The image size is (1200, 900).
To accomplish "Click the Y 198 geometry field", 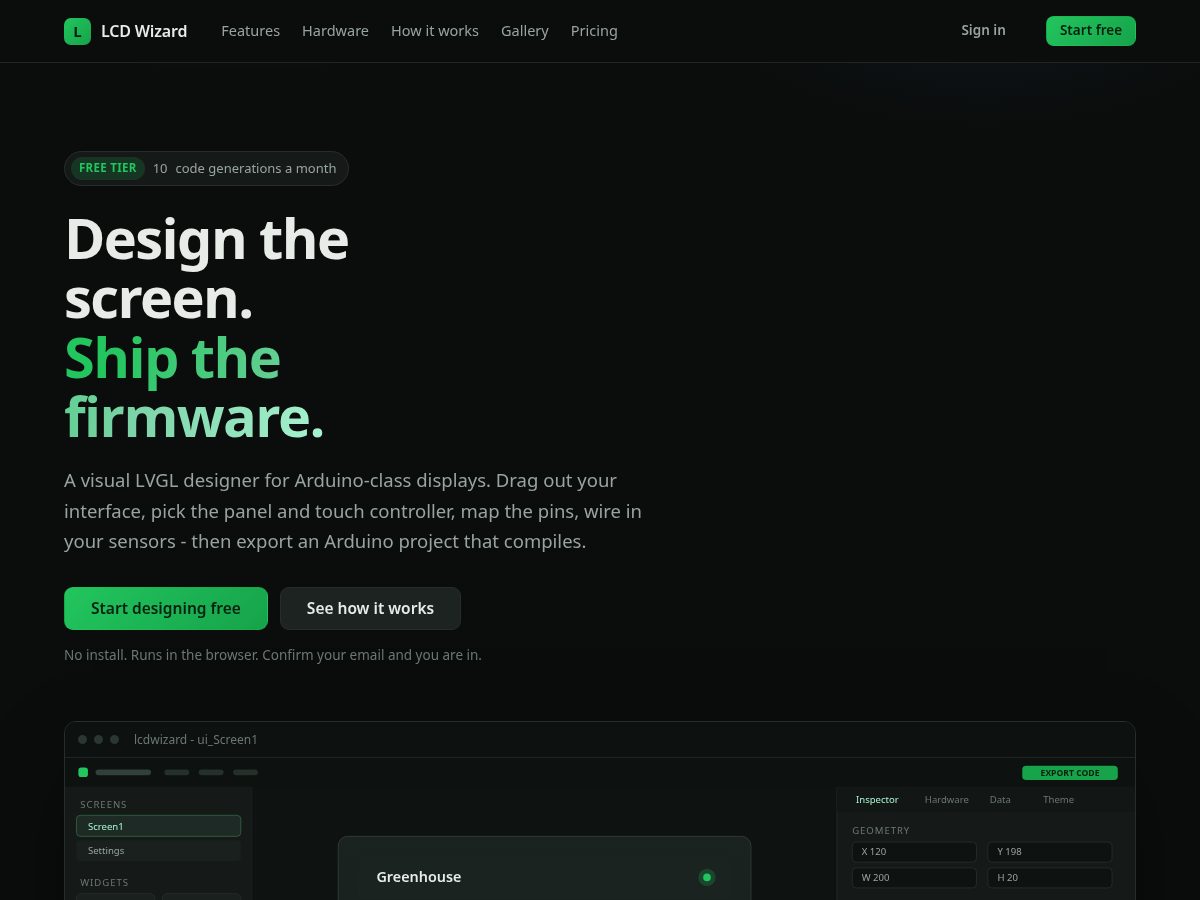I will coord(1050,852).
